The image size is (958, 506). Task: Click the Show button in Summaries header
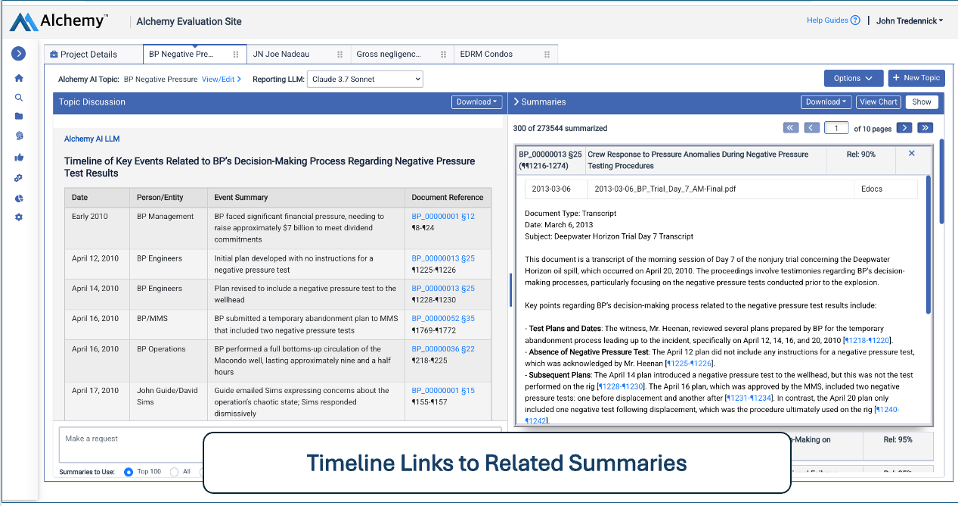(x=921, y=102)
